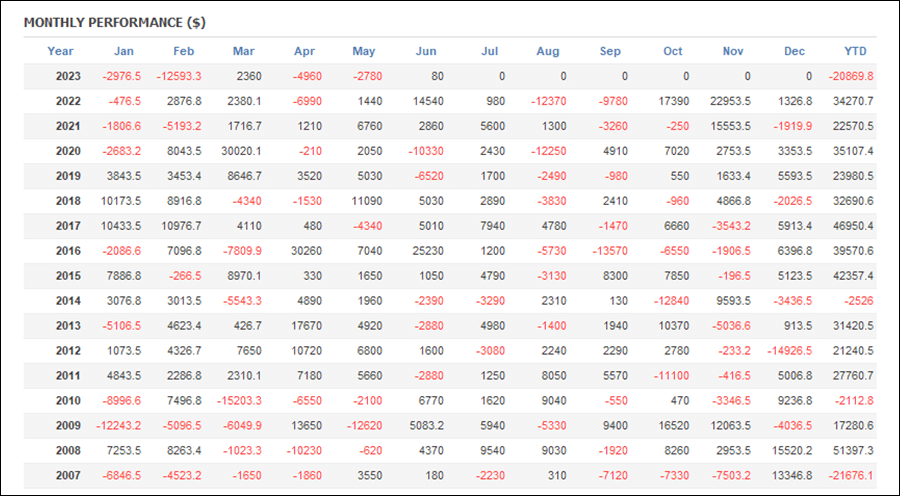Click the Sep column header
Image resolution: width=900 pixels, height=496 pixels.
[610, 51]
